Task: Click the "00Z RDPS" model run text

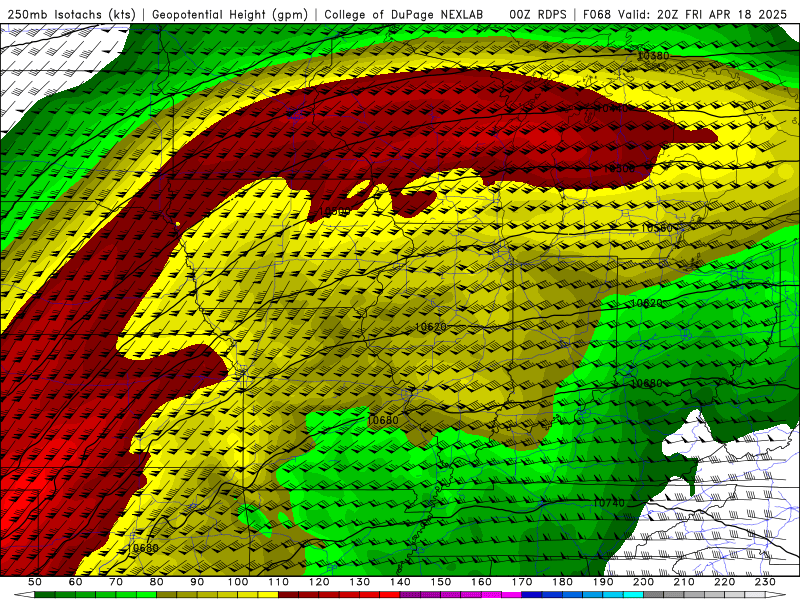Action: [x=538, y=14]
